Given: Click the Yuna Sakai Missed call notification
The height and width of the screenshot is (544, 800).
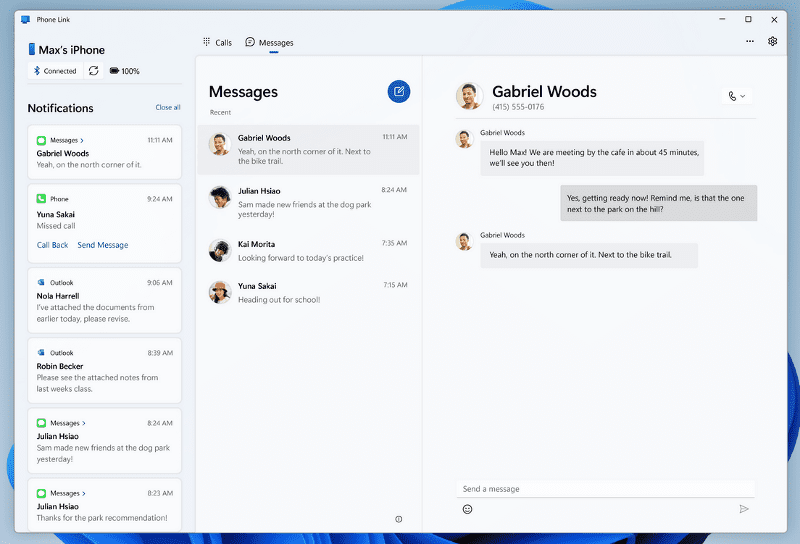Looking at the screenshot, I should click(105, 224).
